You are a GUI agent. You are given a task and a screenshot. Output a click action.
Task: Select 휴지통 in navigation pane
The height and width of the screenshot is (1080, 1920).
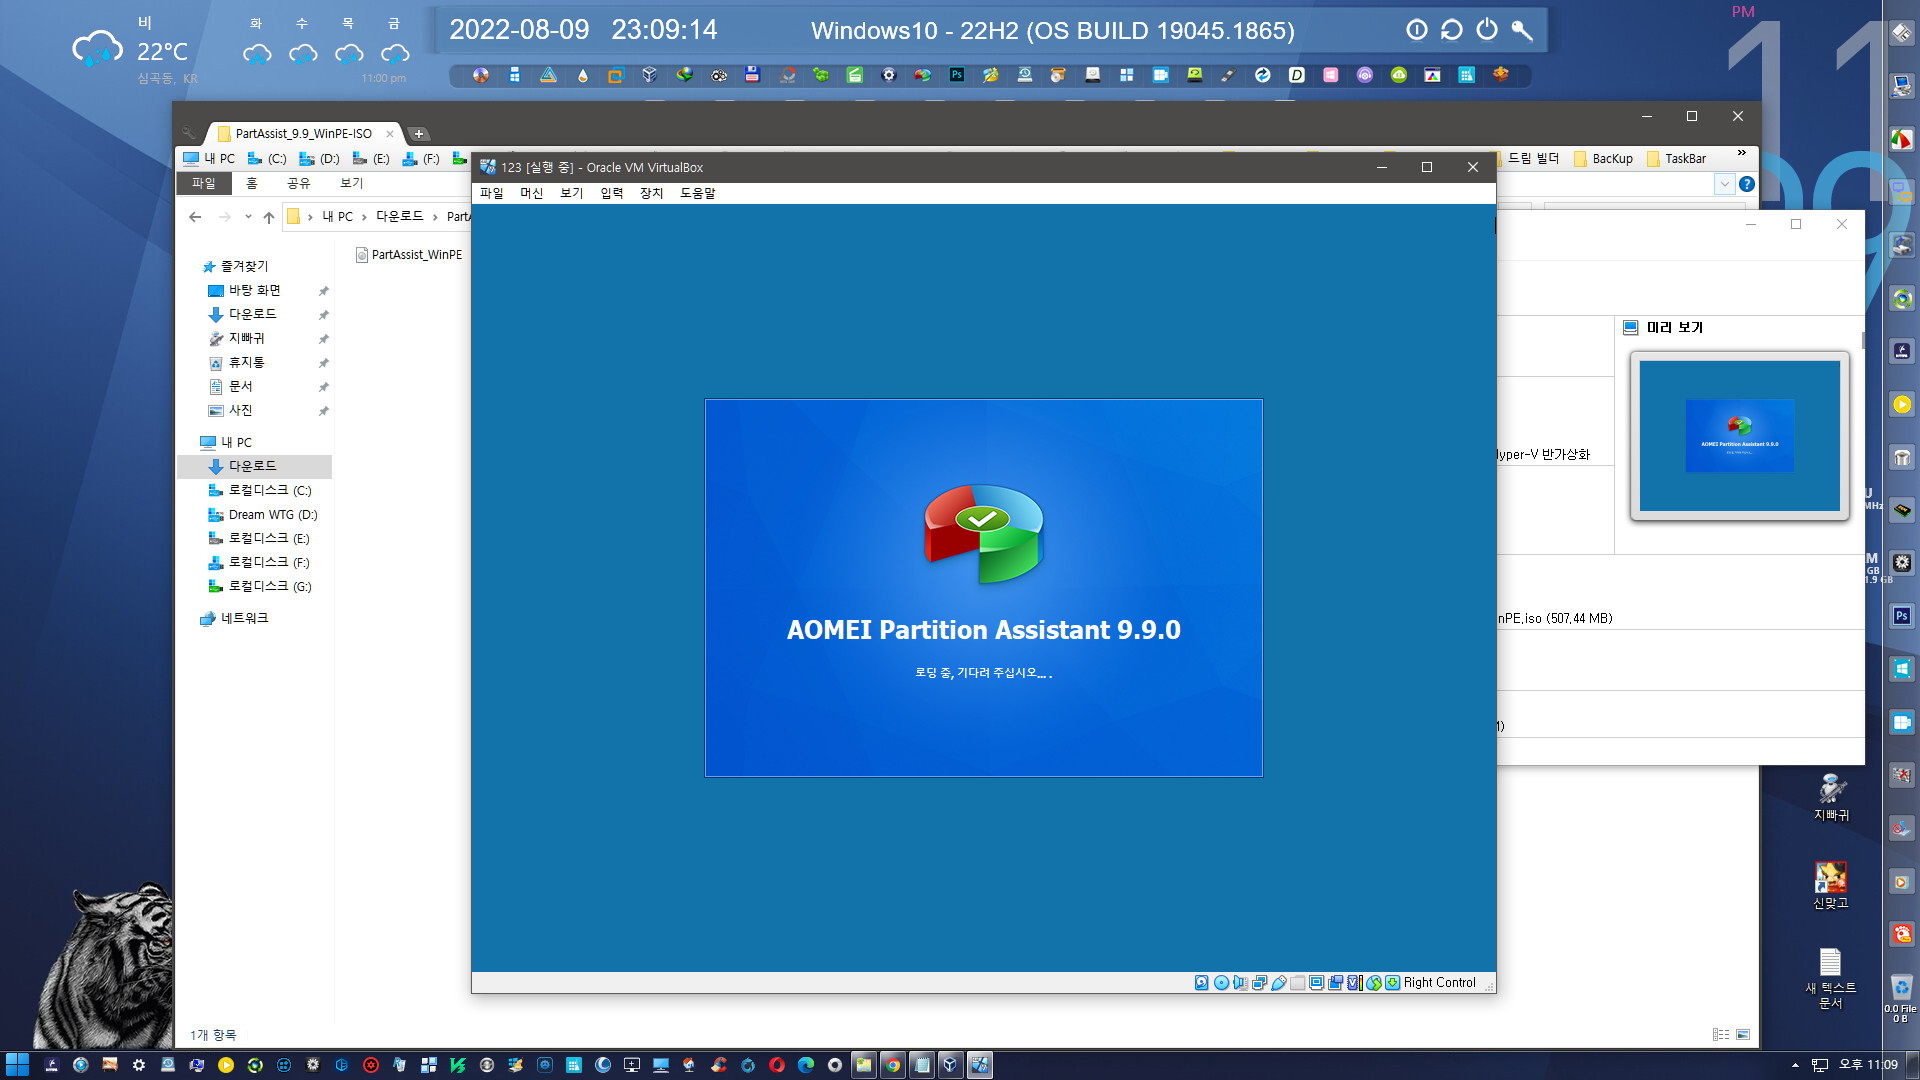tap(247, 362)
